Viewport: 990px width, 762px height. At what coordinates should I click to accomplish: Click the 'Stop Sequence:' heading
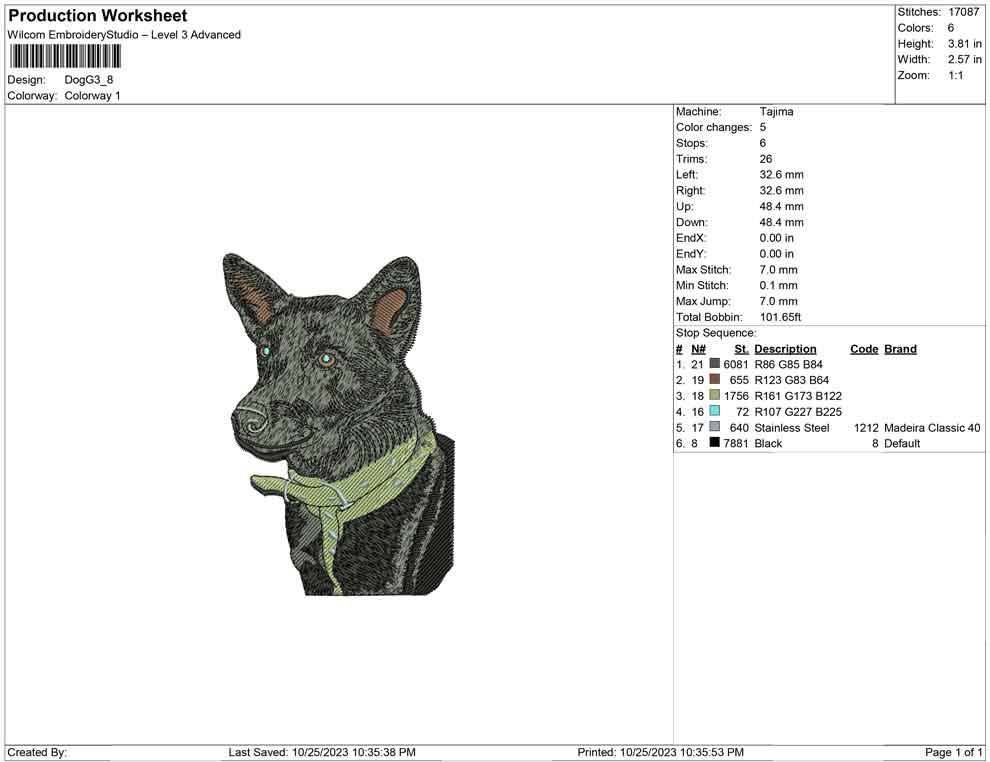click(x=716, y=333)
